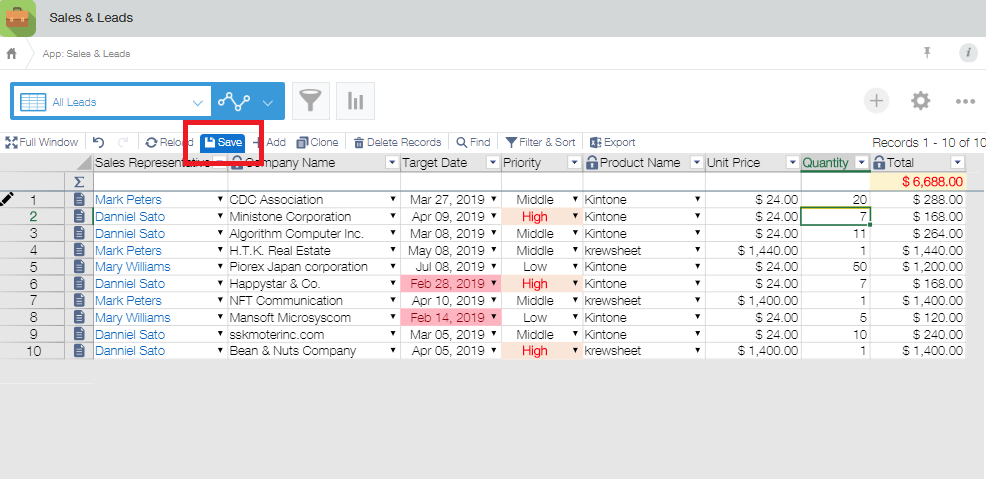Screen dimensions: 986x479
Task: Open the filter funnel icon
Action: click(x=312, y=101)
